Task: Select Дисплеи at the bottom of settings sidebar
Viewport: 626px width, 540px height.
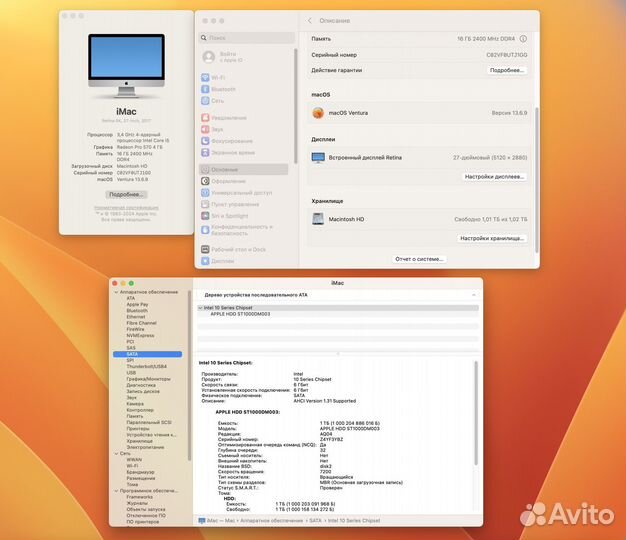Action: click(218, 261)
